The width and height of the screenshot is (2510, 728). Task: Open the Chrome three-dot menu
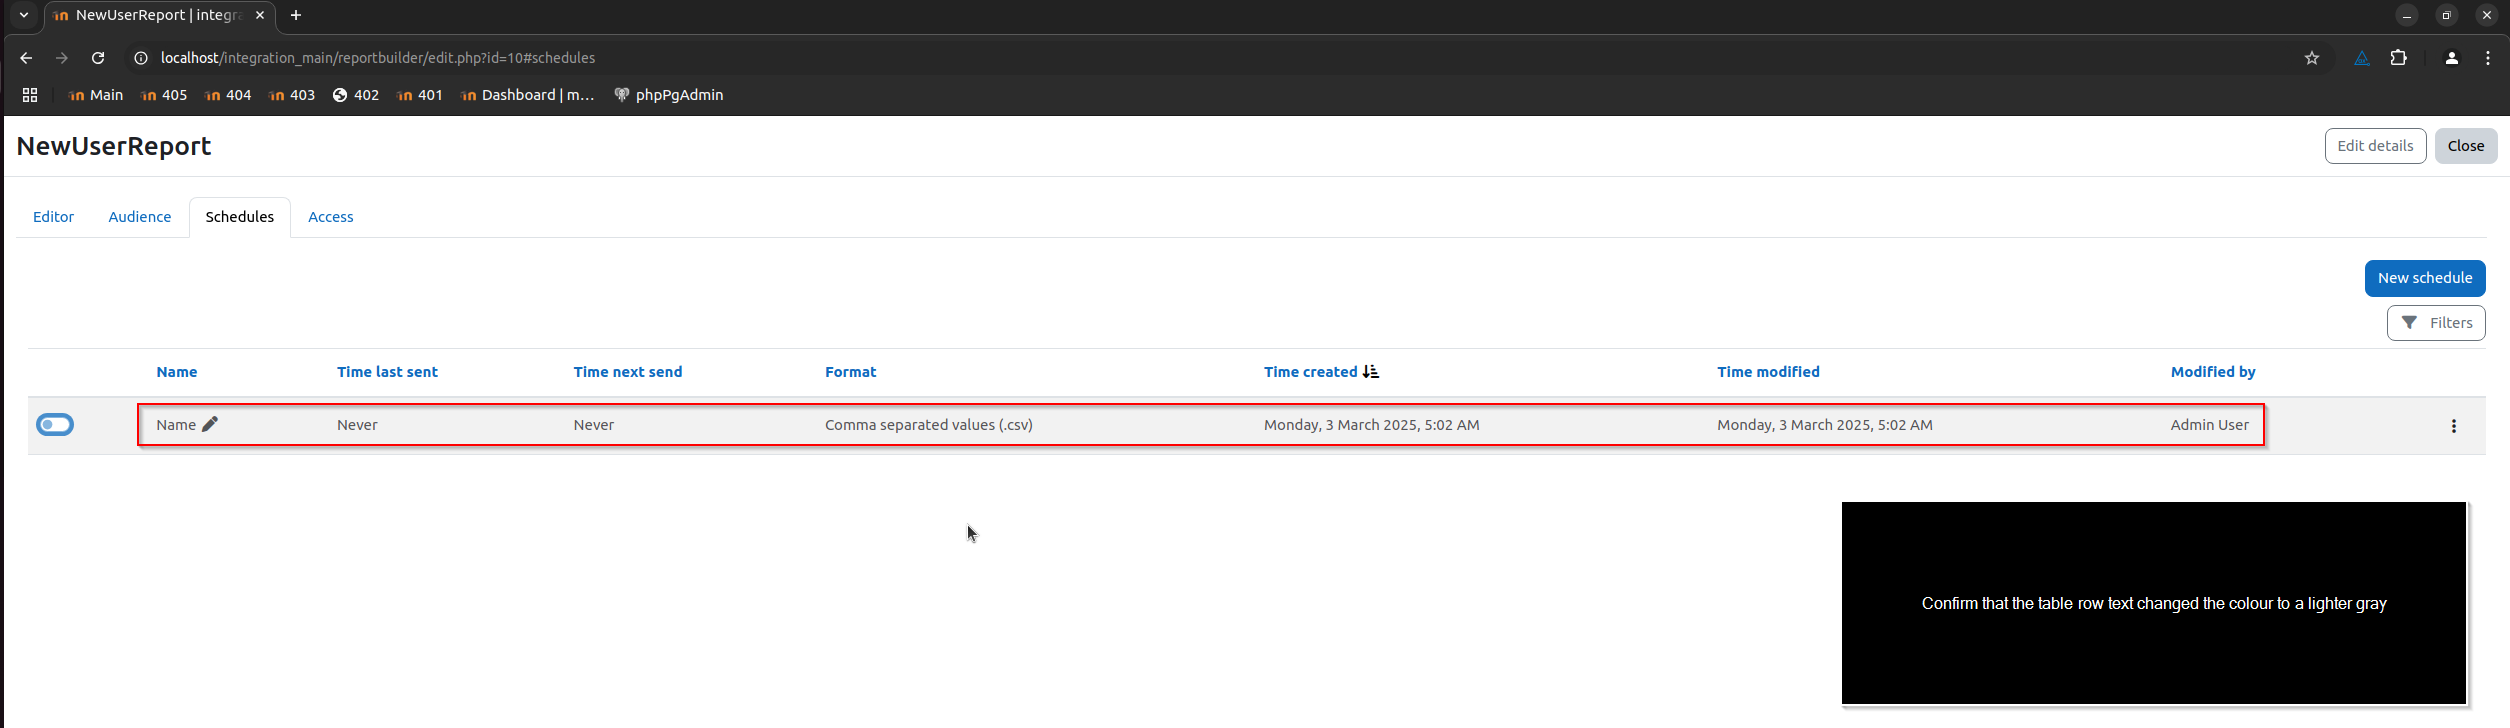tap(2487, 58)
